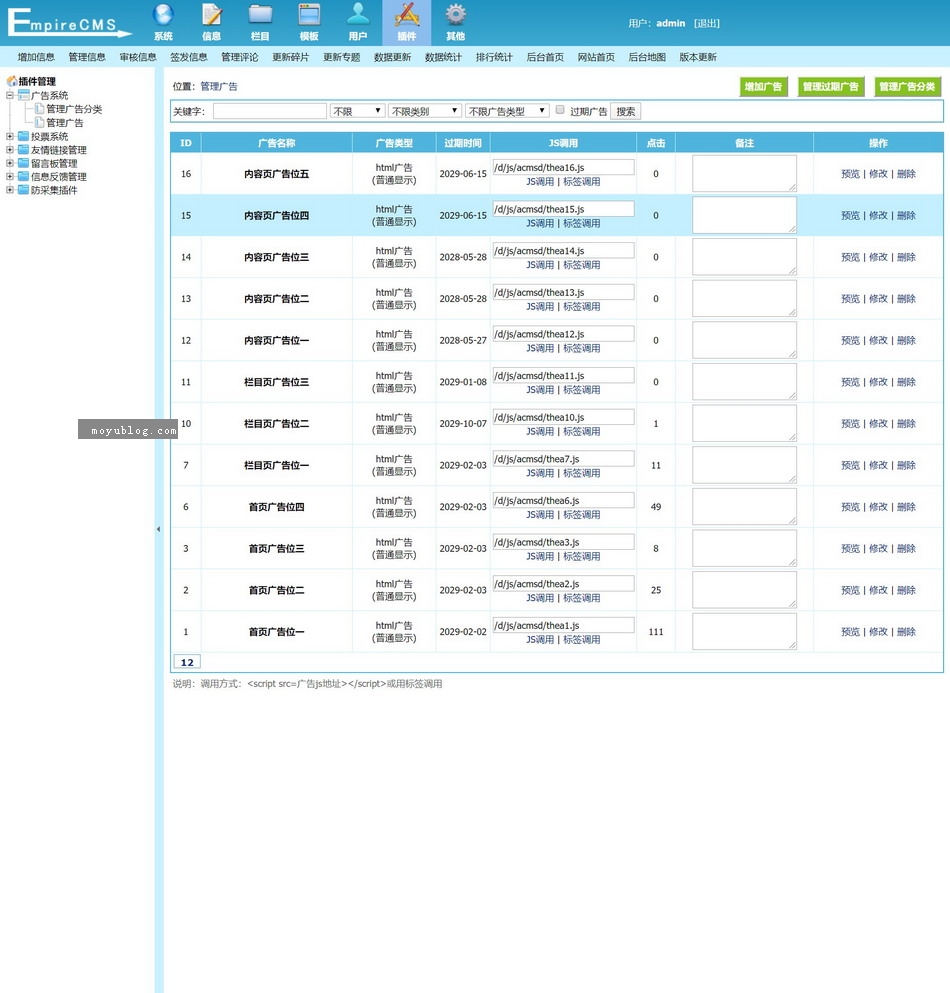
Task: Expand the 友情链接管理 tree node
Action: point(10,149)
